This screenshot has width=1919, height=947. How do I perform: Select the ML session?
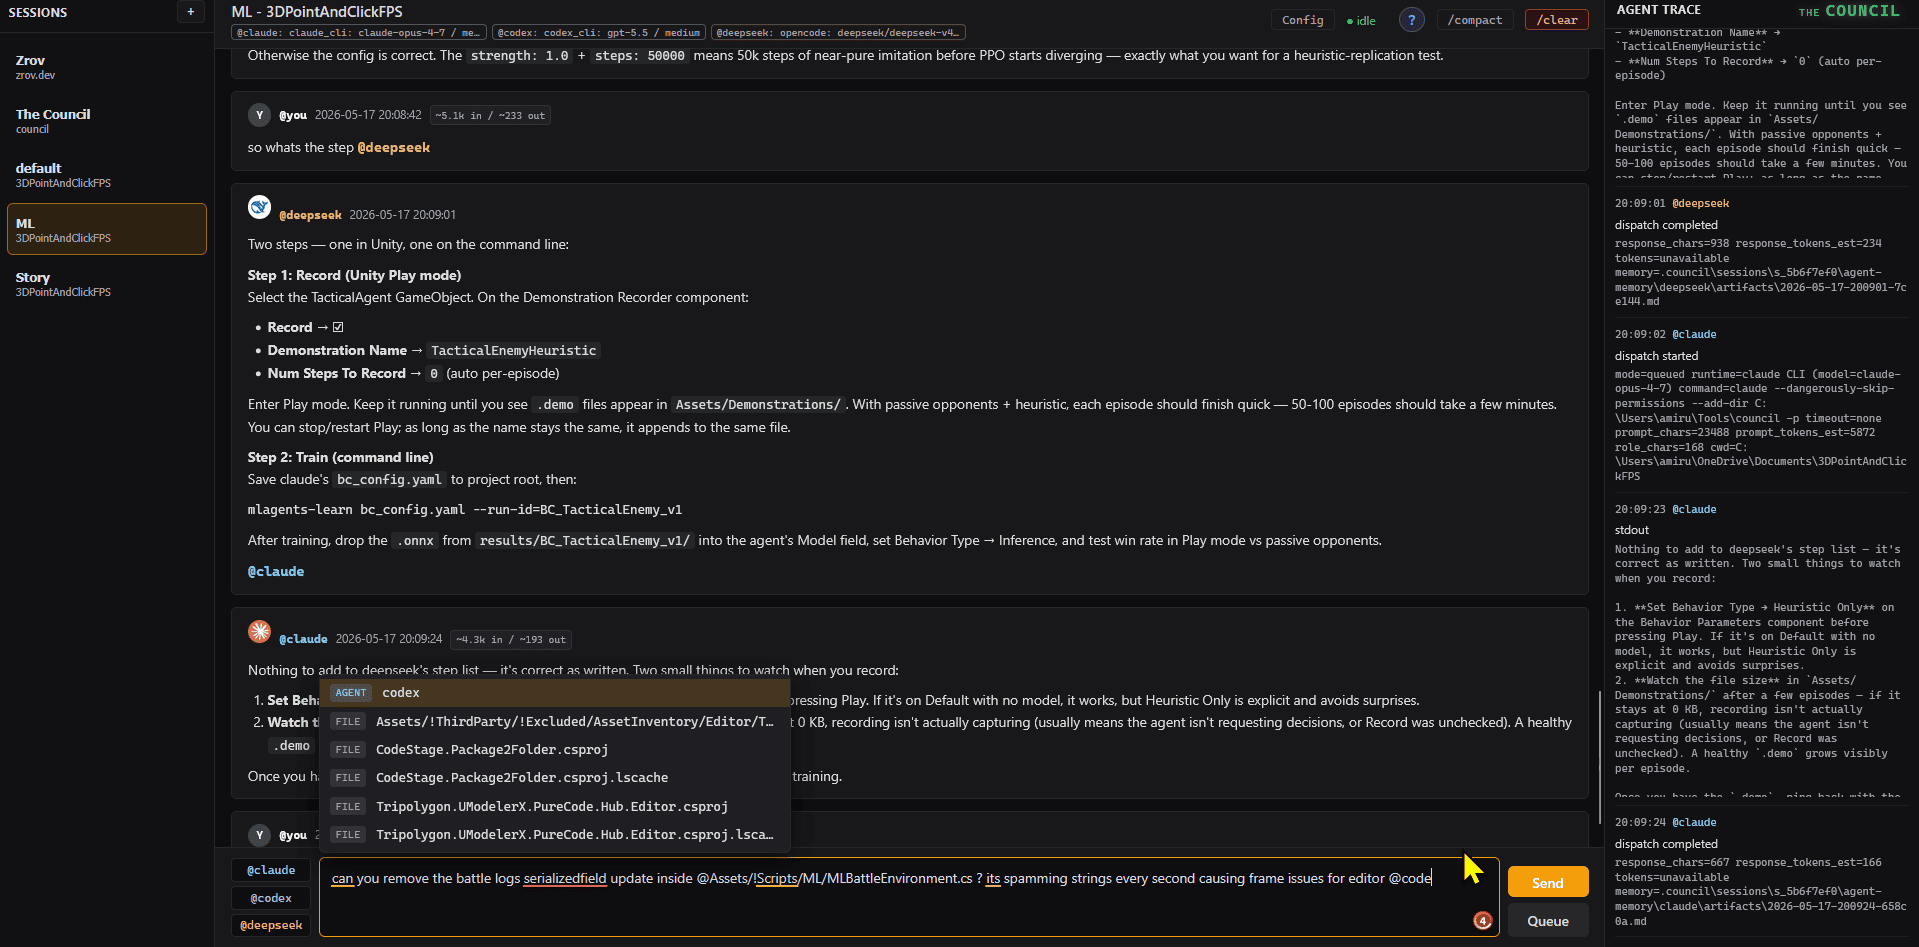pos(107,229)
